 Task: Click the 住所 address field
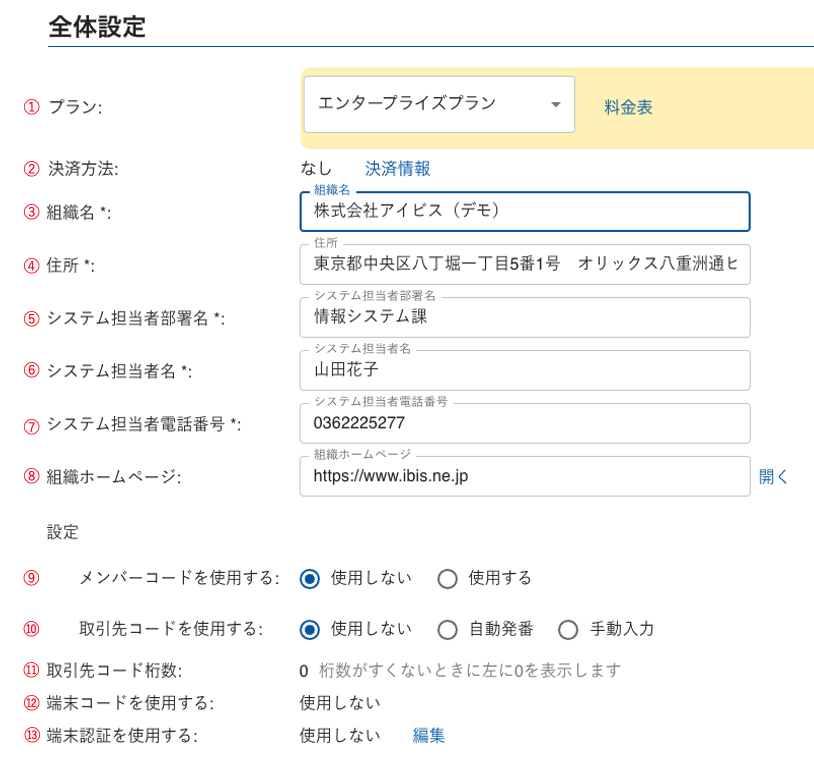[x=524, y=264]
